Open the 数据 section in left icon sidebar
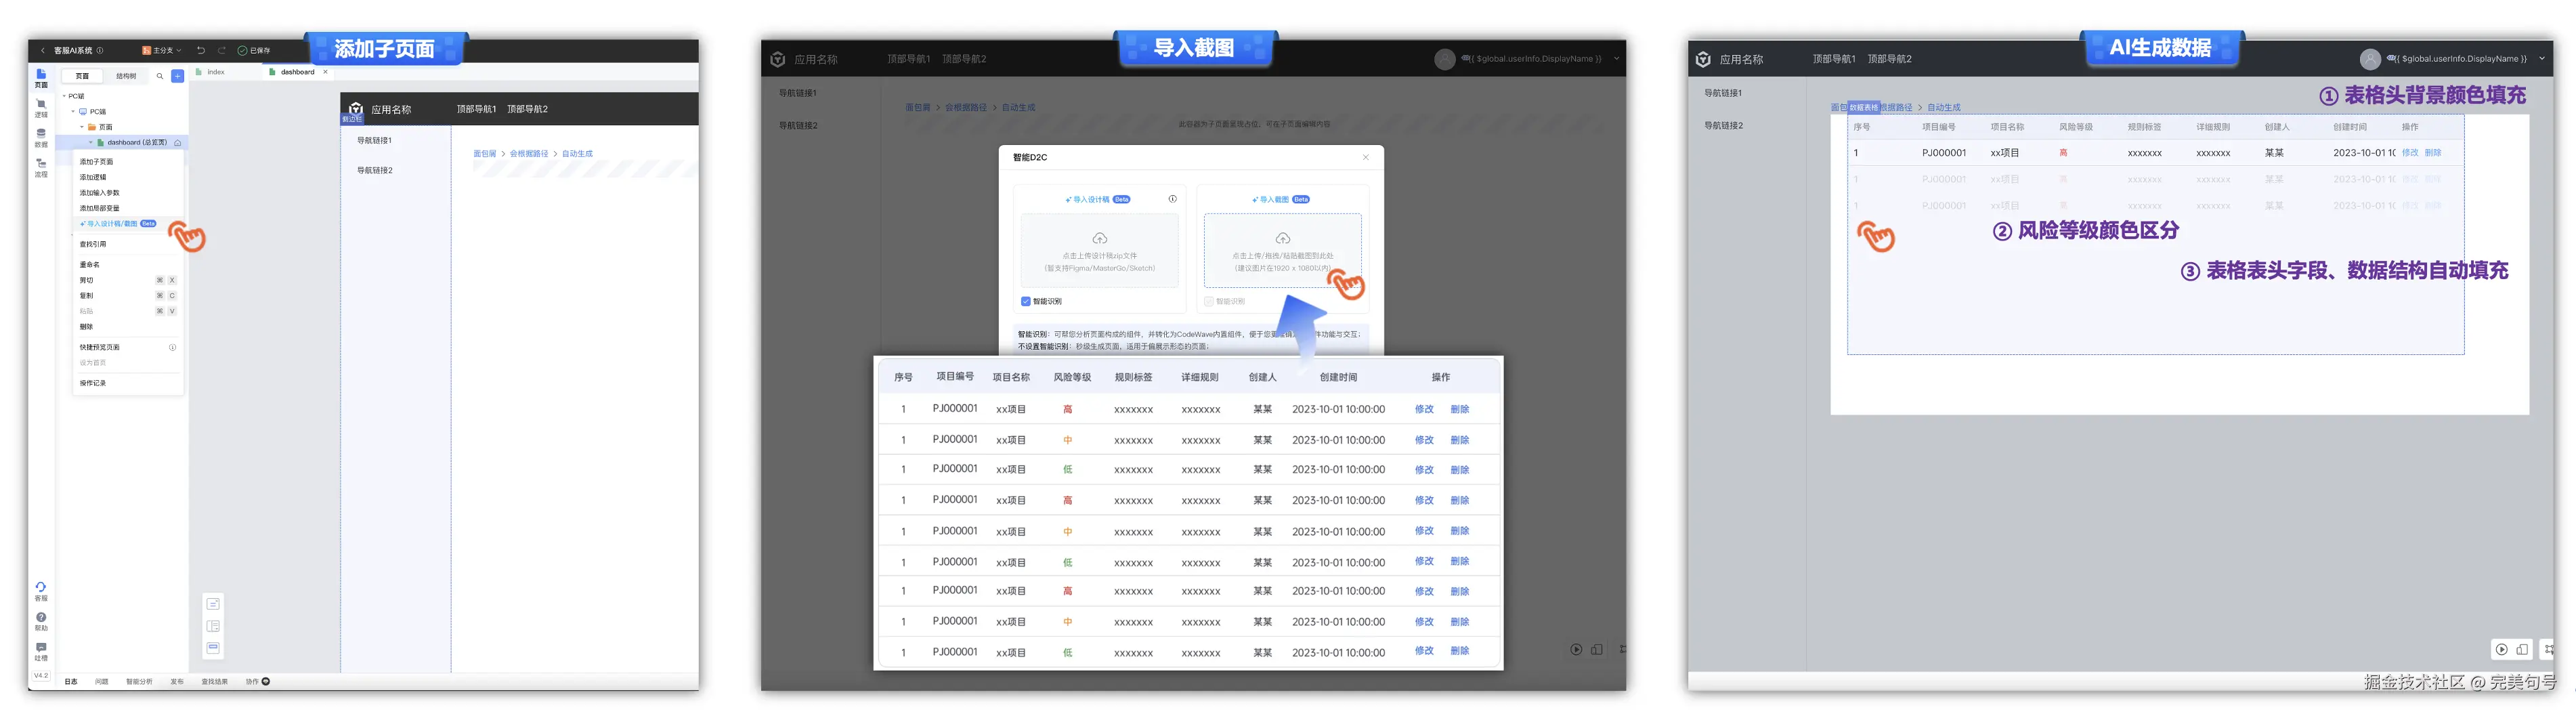 [x=41, y=138]
